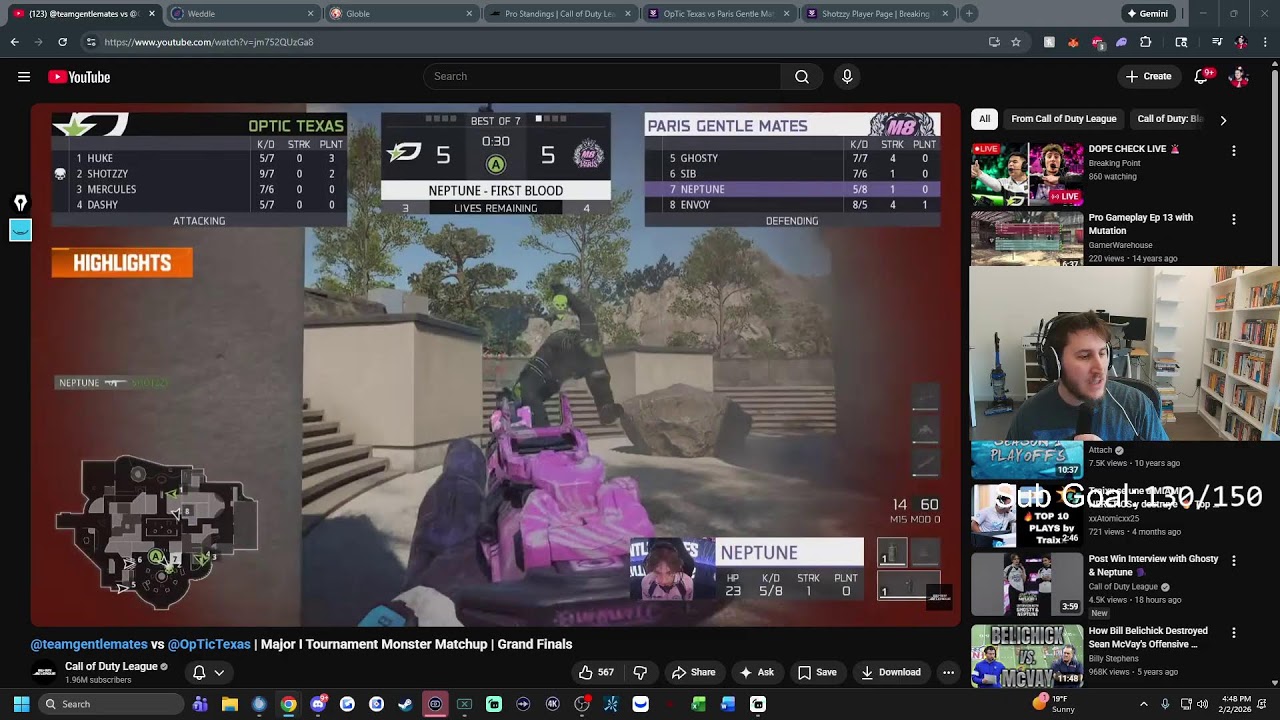Click the Gemini button

tap(1147, 14)
